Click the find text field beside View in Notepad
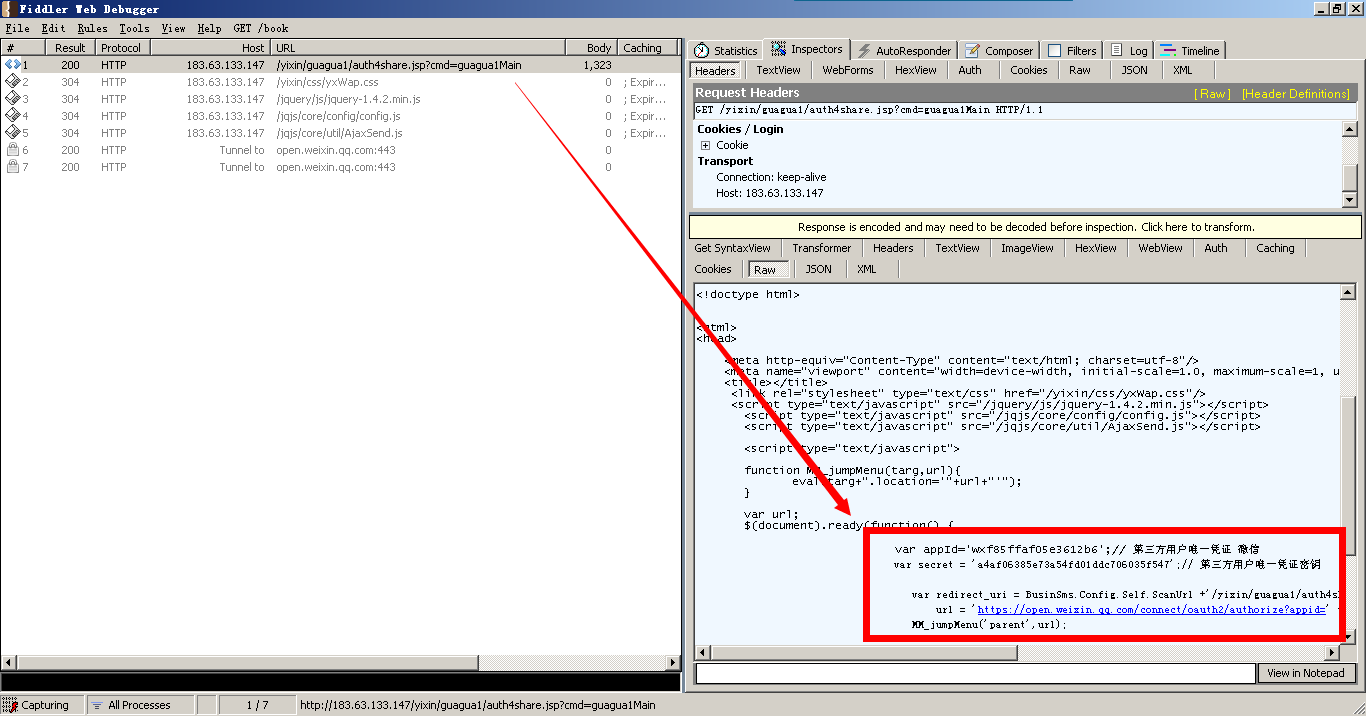1366x717 pixels. pyautogui.click(x=975, y=674)
